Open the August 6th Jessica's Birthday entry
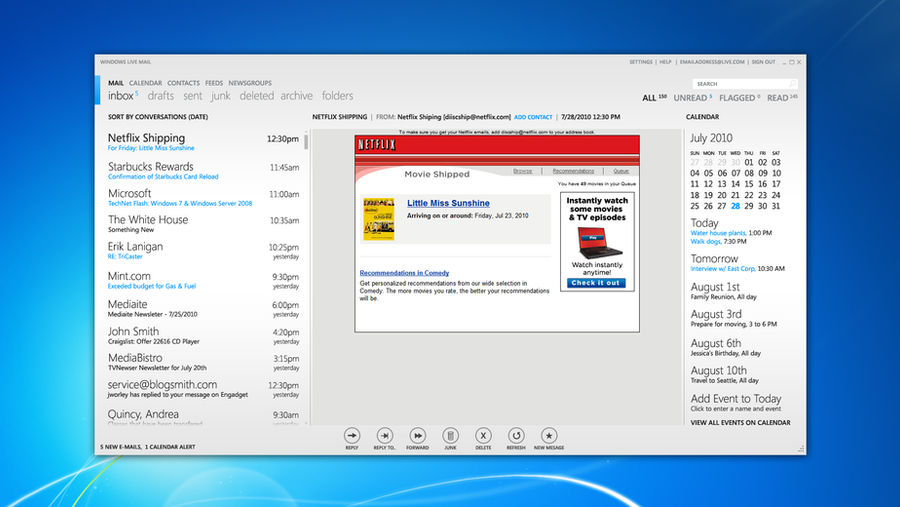 [x=726, y=347]
